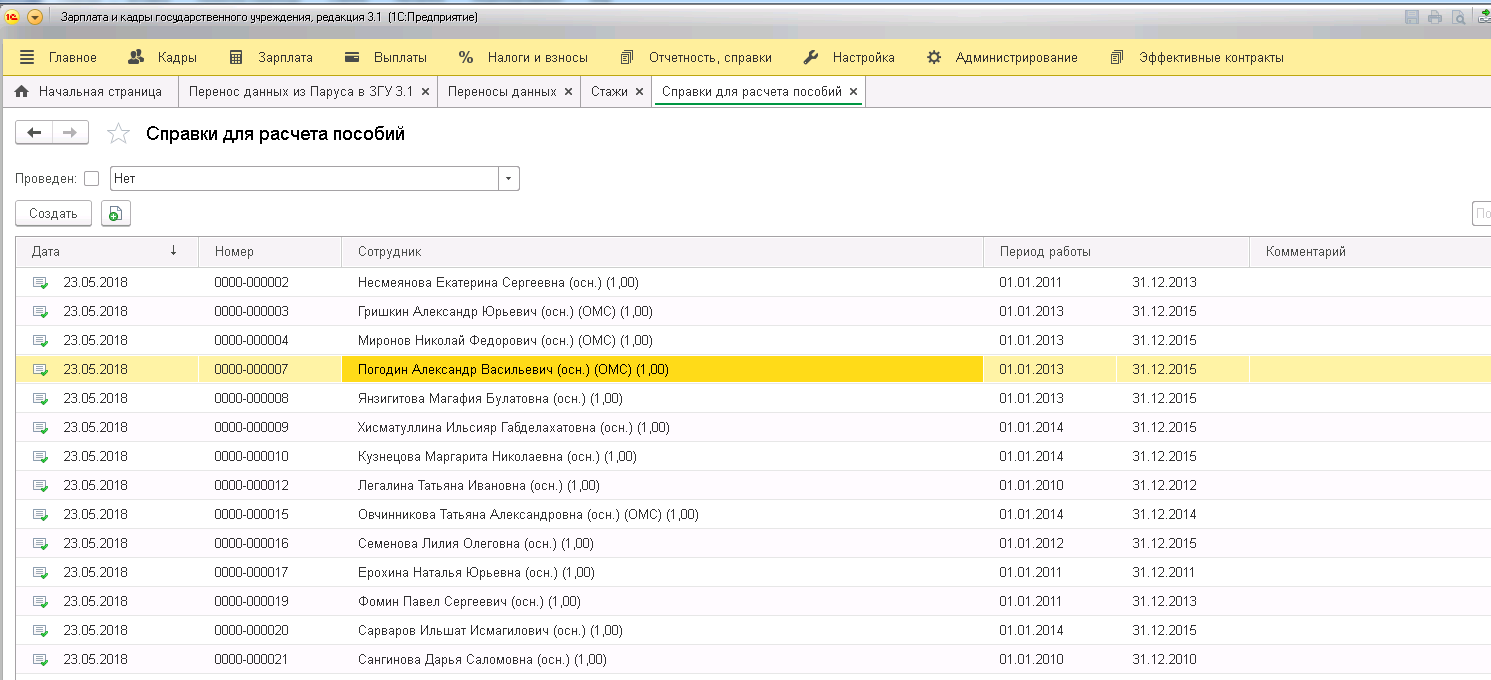Click the forward navigation arrow
The height and width of the screenshot is (680, 1491).
pos(70,133)
